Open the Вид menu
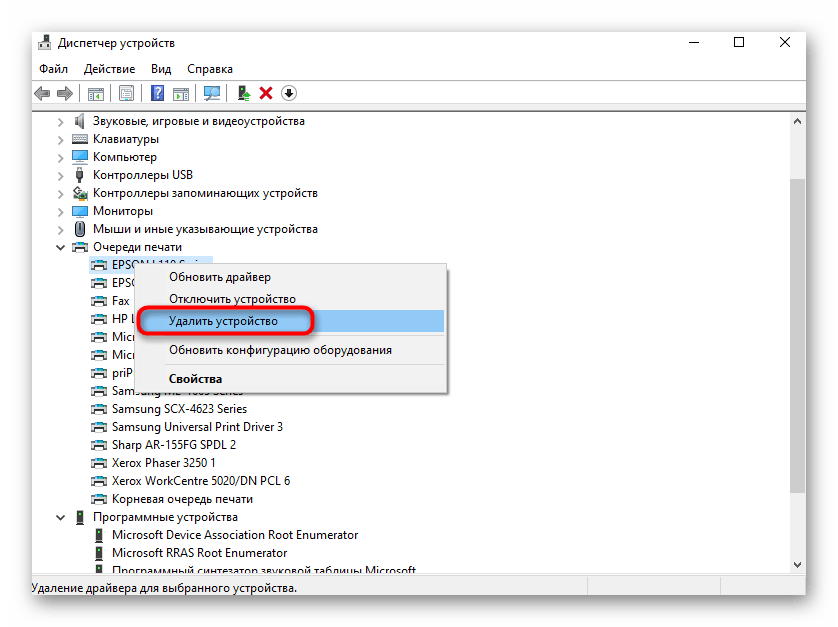838x627 pixels. click(x=161, y=69)
